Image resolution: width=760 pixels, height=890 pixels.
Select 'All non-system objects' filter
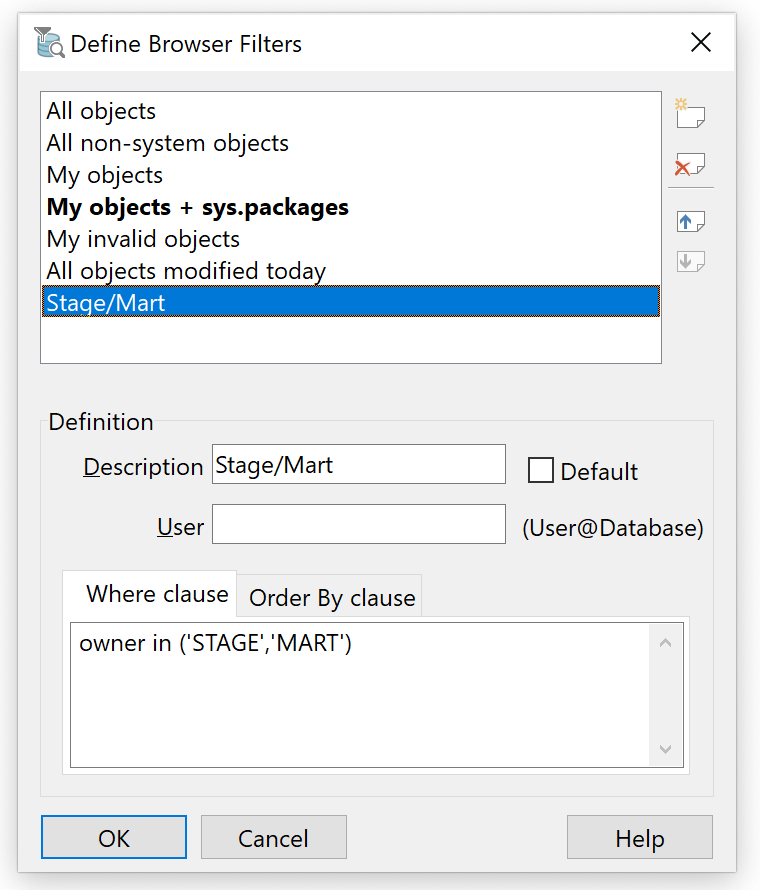pyautogui.click(x=351, y=143)
